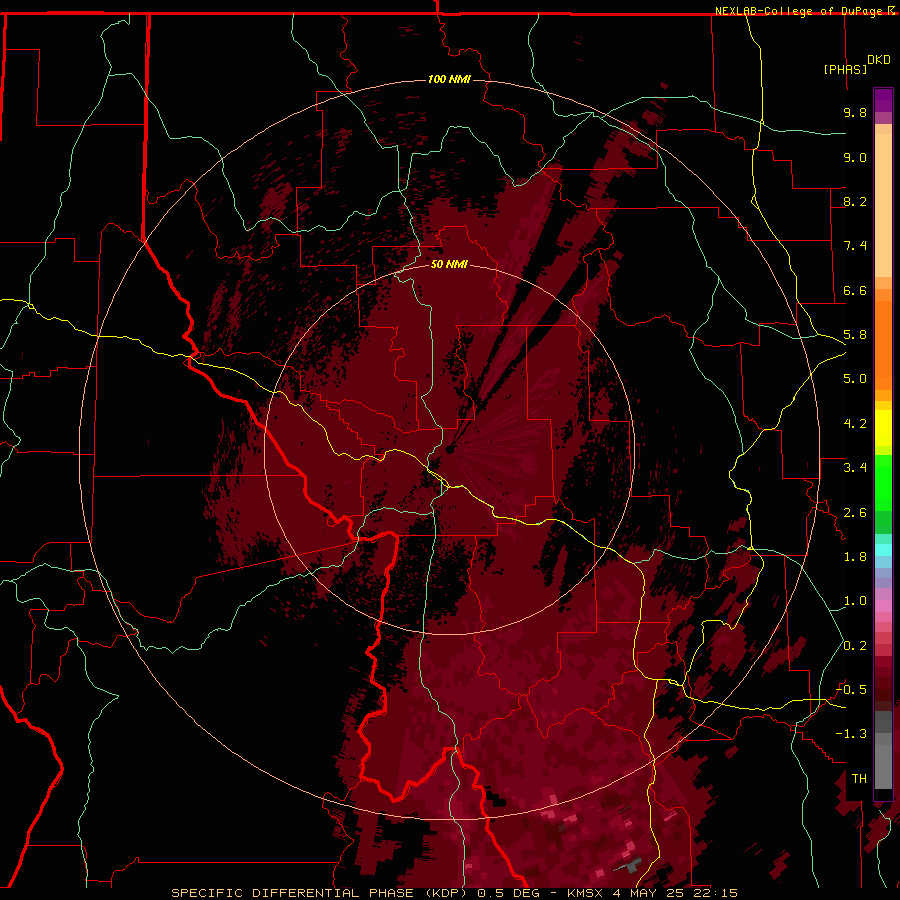This screenshot has height=900, width=900.
Task: Click the [PHAS] legend label
Action: pyautogui.click(x=845, y=70)
